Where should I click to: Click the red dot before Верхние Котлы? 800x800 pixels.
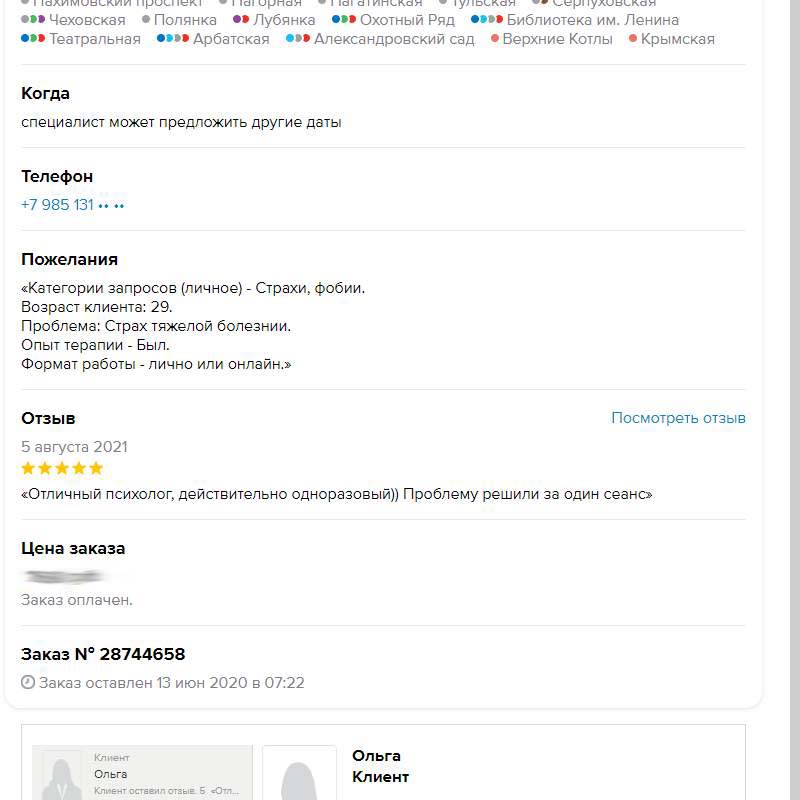496,39
